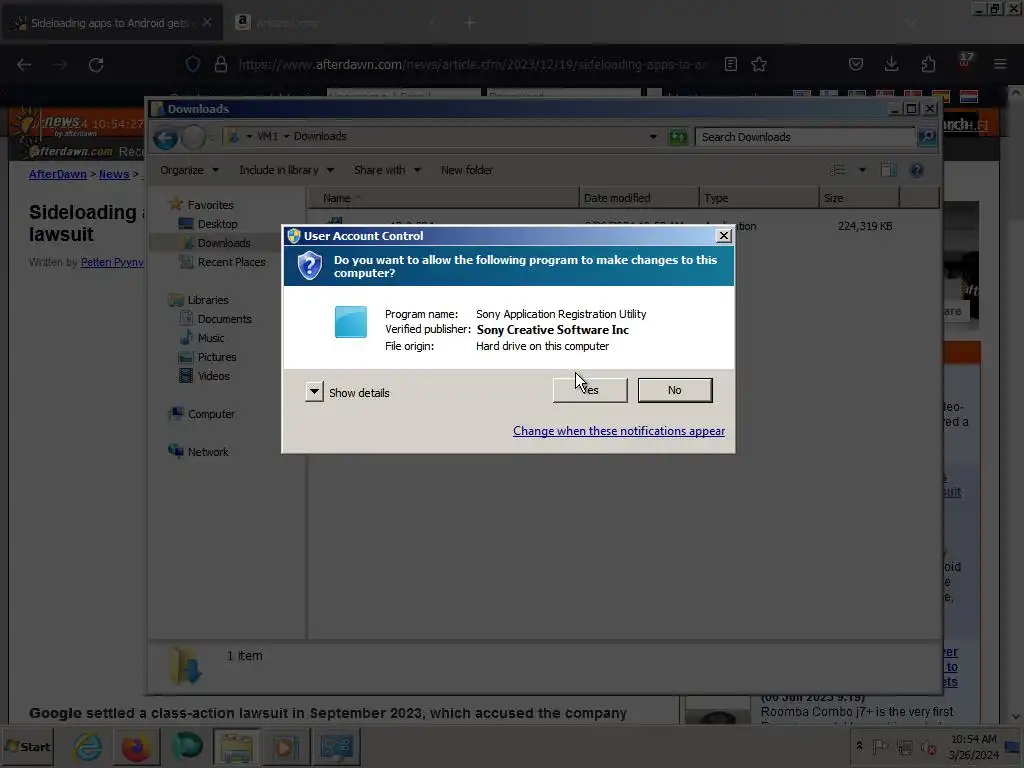The height and width of the screenshot is (768, 1024).
Task: Click change view icon in Explorer toolbar
Action: click(839, 170)
